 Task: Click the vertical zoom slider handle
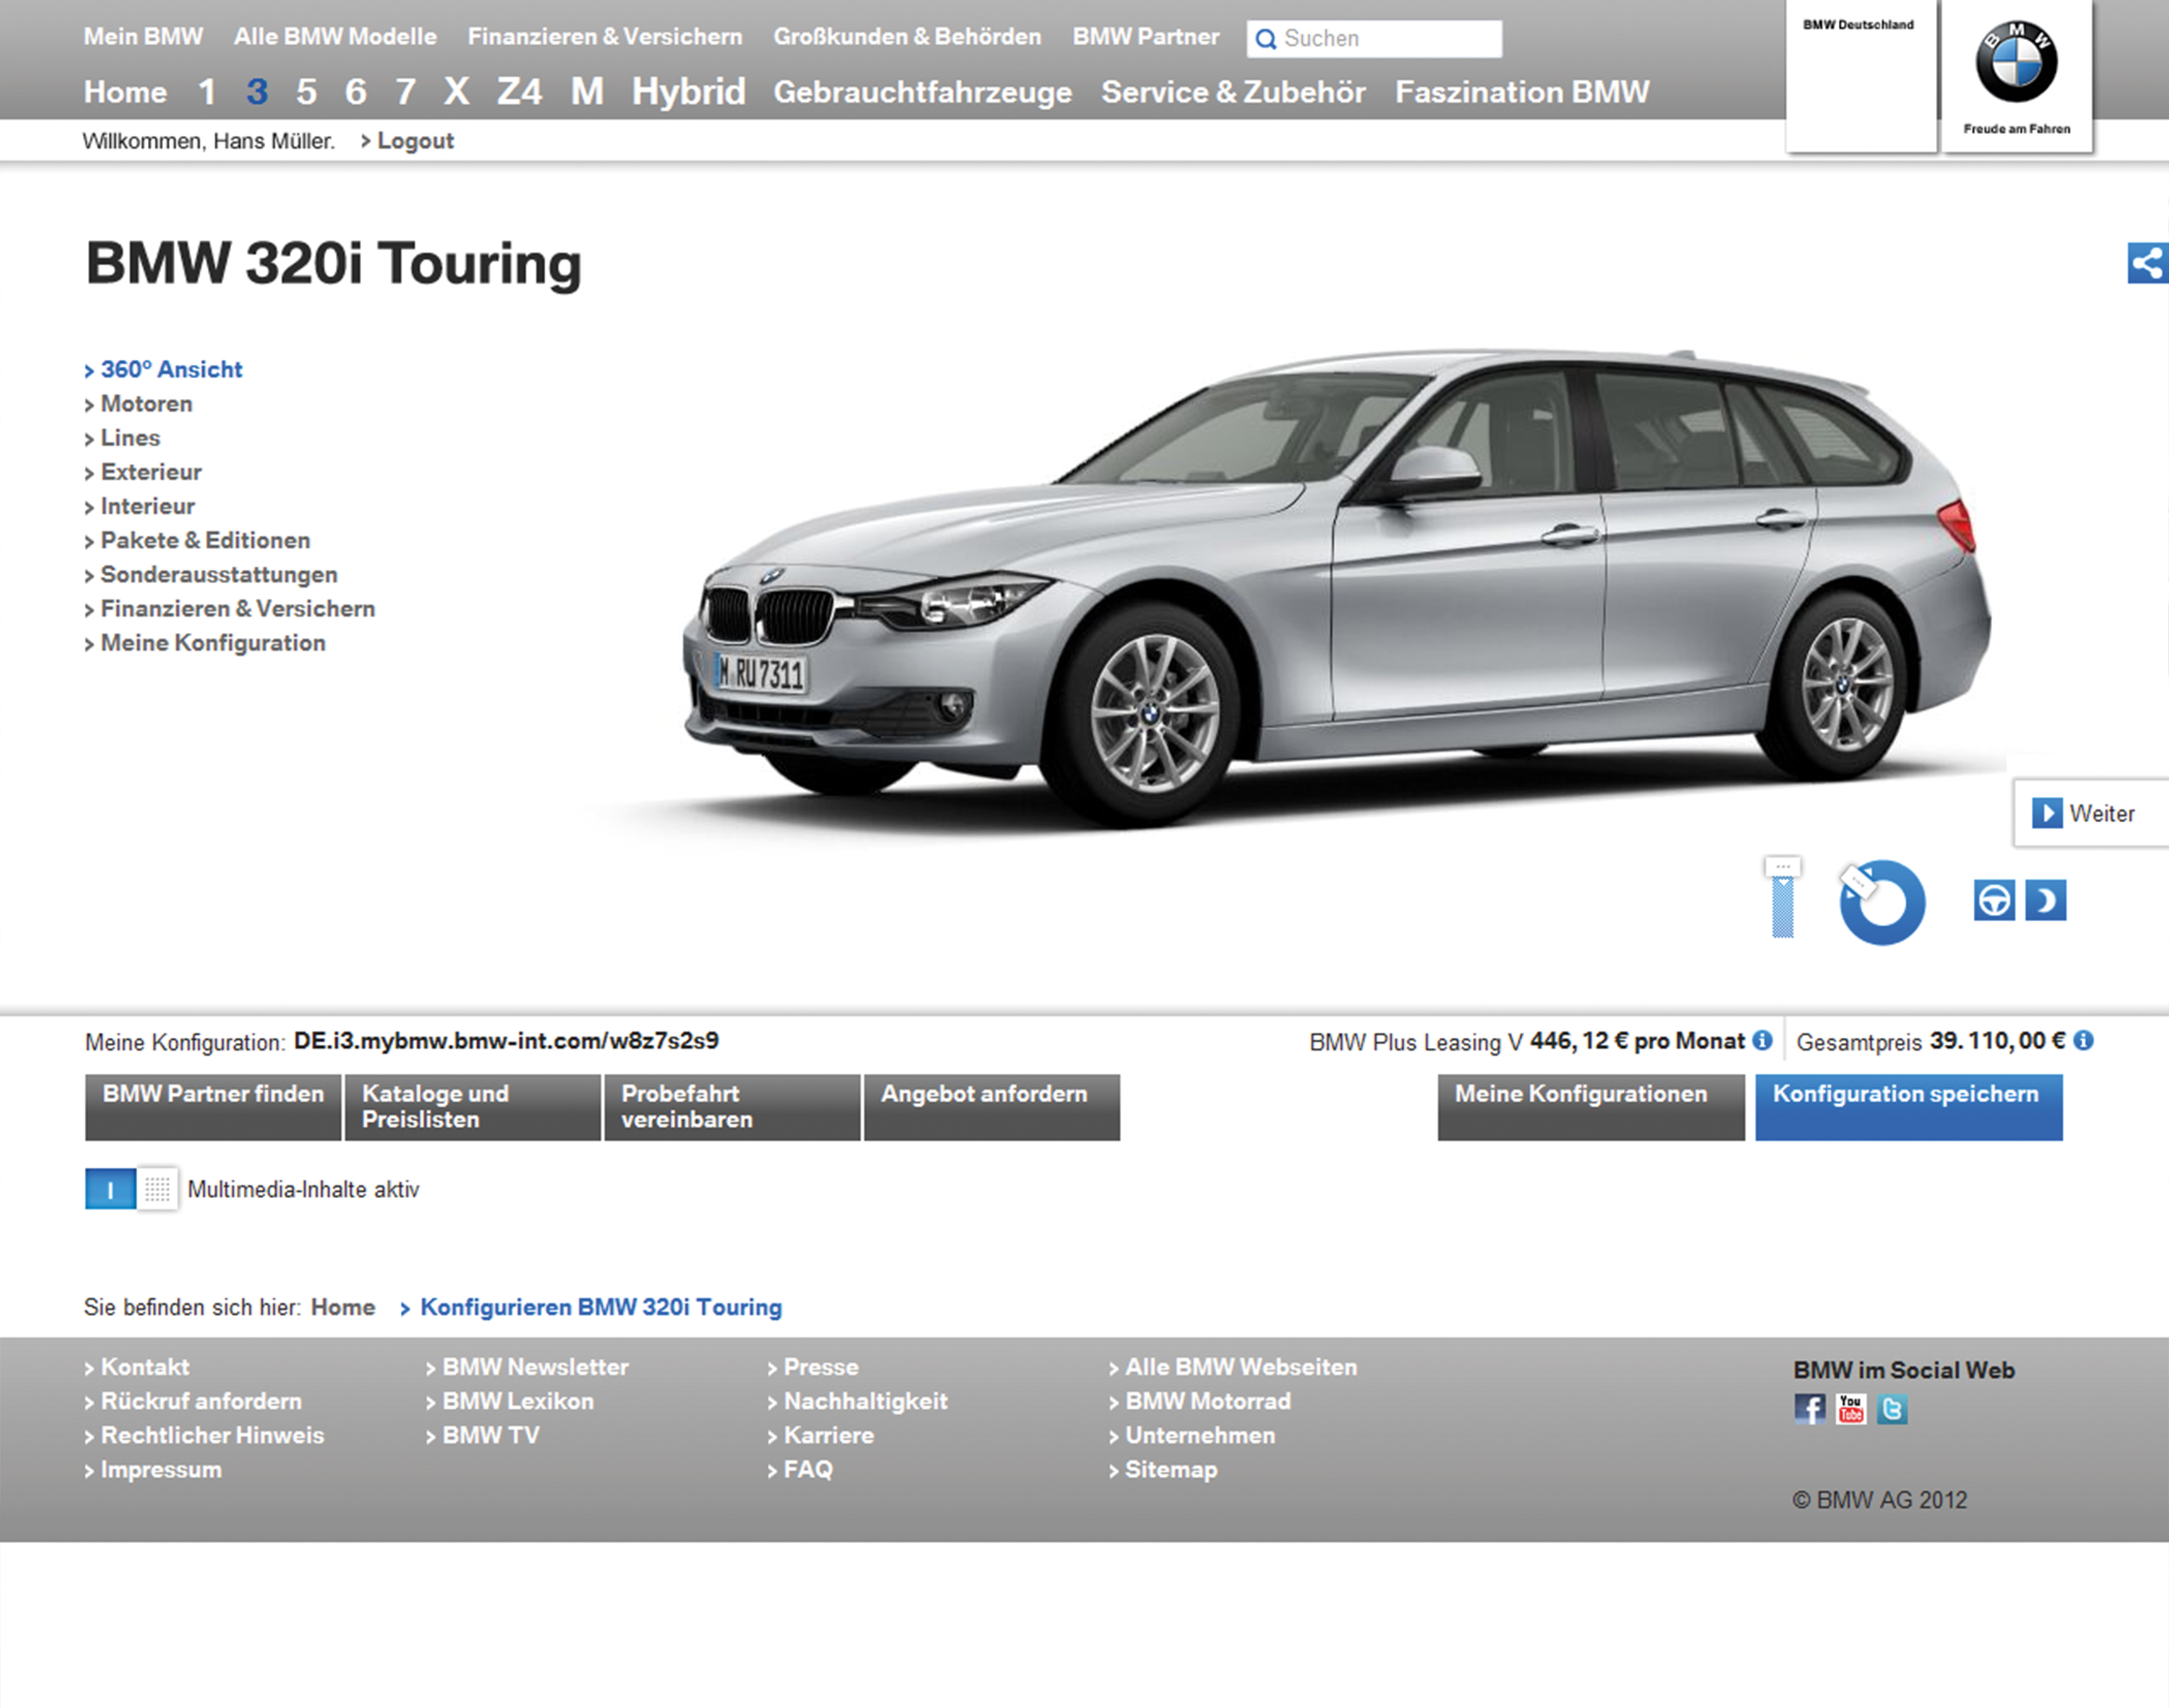pos(1782,867)
